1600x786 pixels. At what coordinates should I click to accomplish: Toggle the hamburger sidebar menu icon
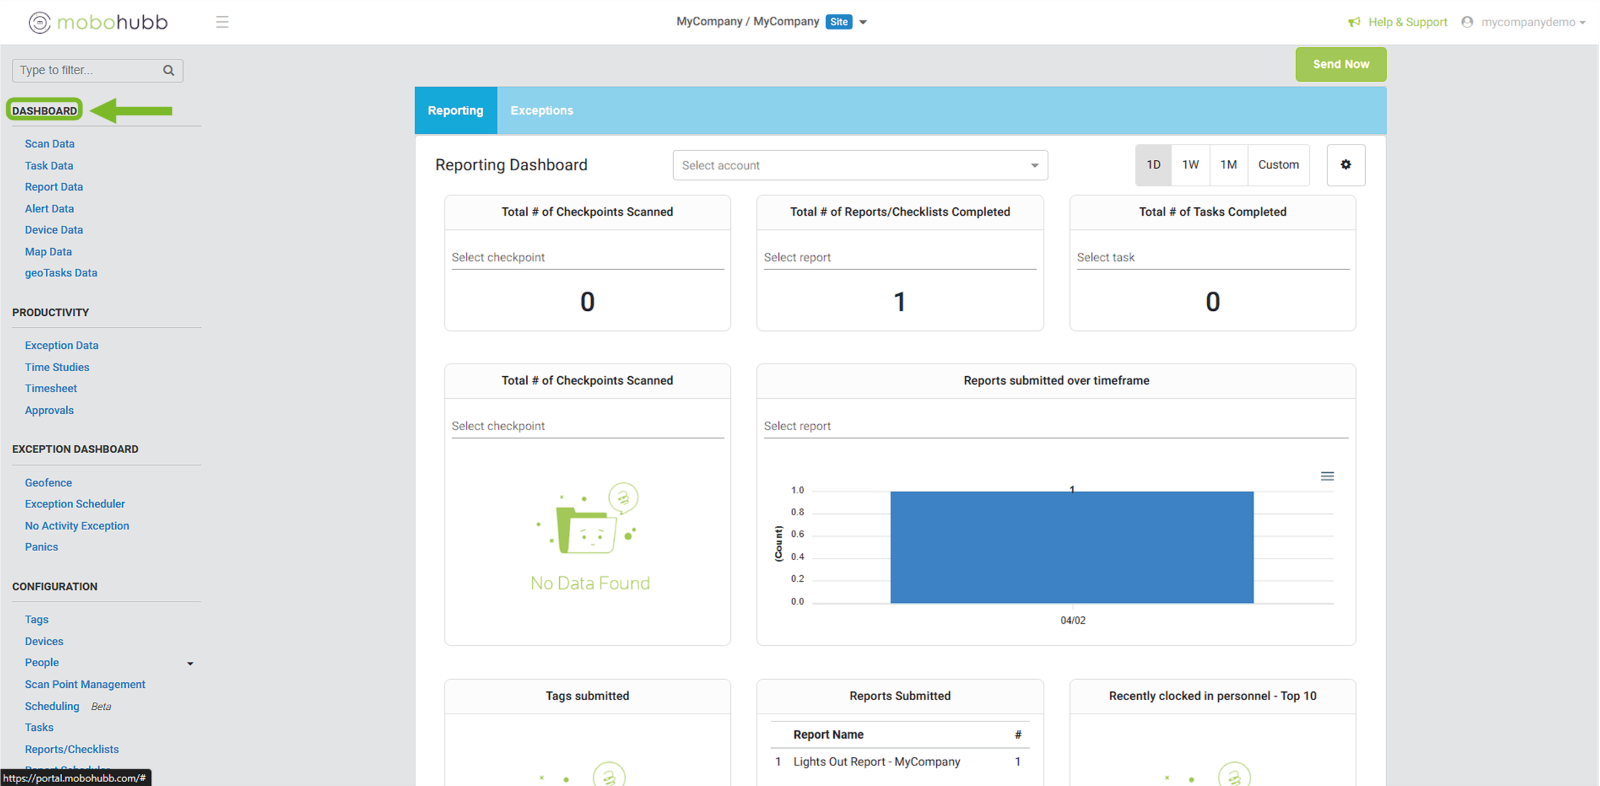(222, 22)
